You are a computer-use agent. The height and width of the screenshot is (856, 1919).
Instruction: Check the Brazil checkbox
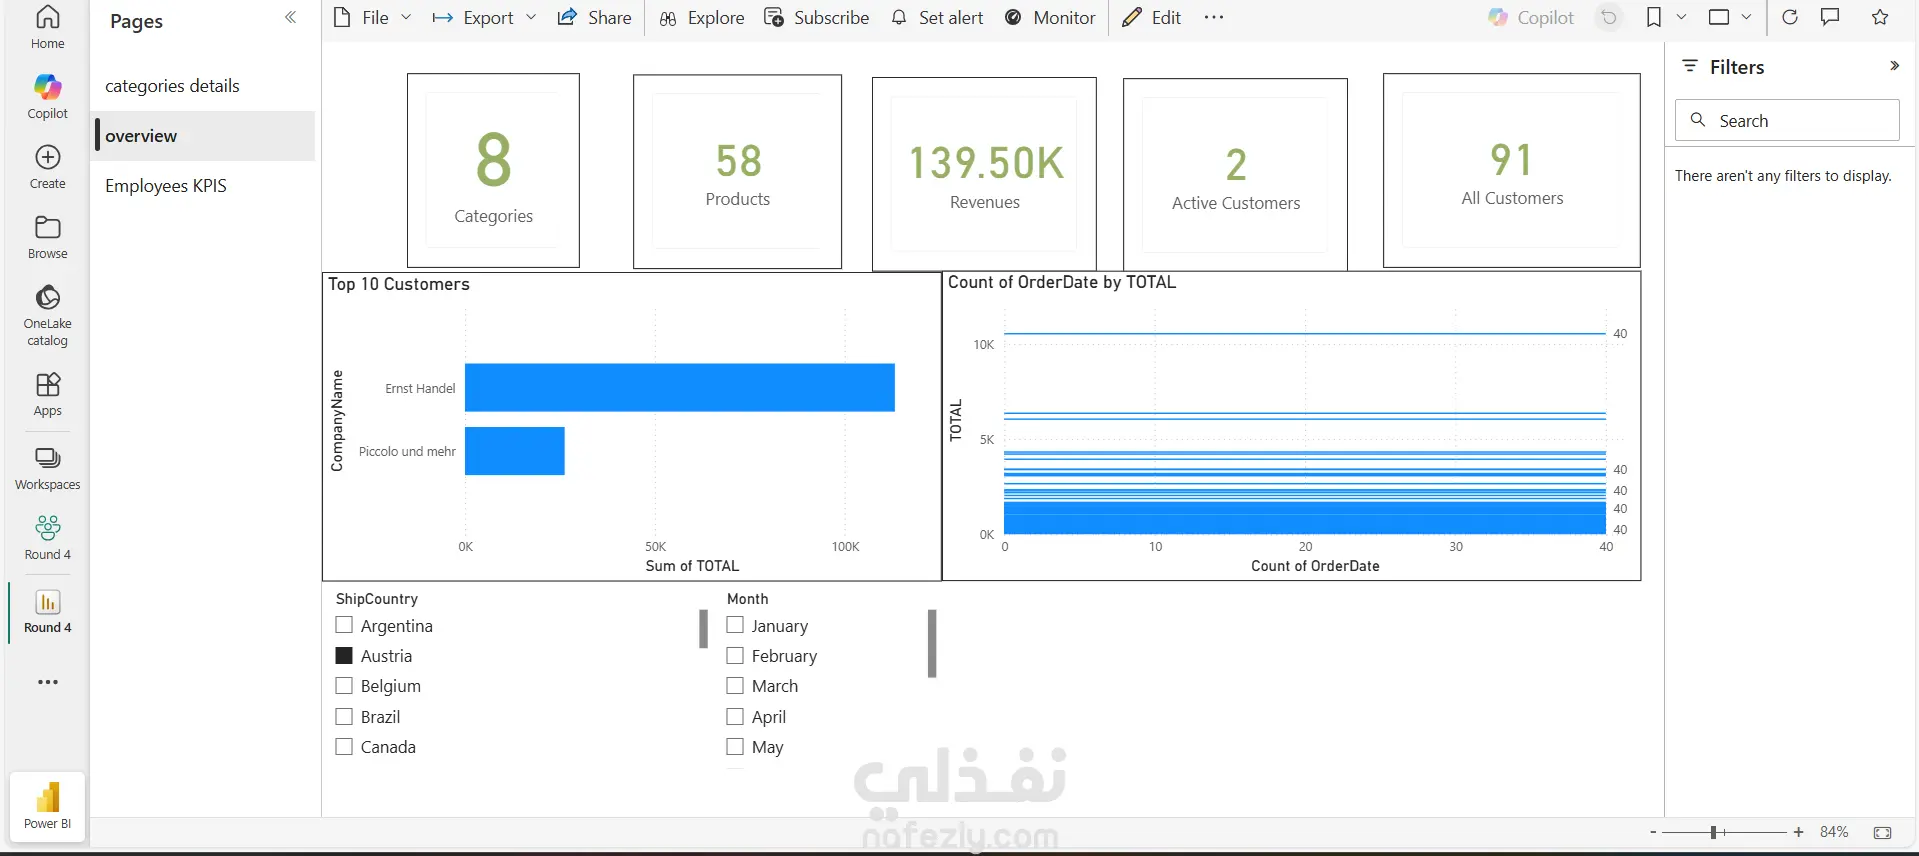pyautogui.click(x=344, y=716)
